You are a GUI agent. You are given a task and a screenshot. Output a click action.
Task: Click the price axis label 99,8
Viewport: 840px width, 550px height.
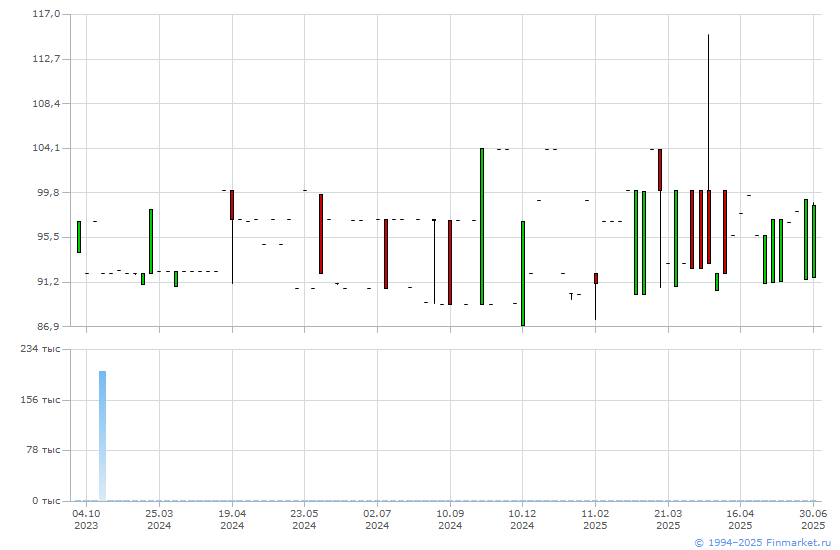(x=48, y=192)
